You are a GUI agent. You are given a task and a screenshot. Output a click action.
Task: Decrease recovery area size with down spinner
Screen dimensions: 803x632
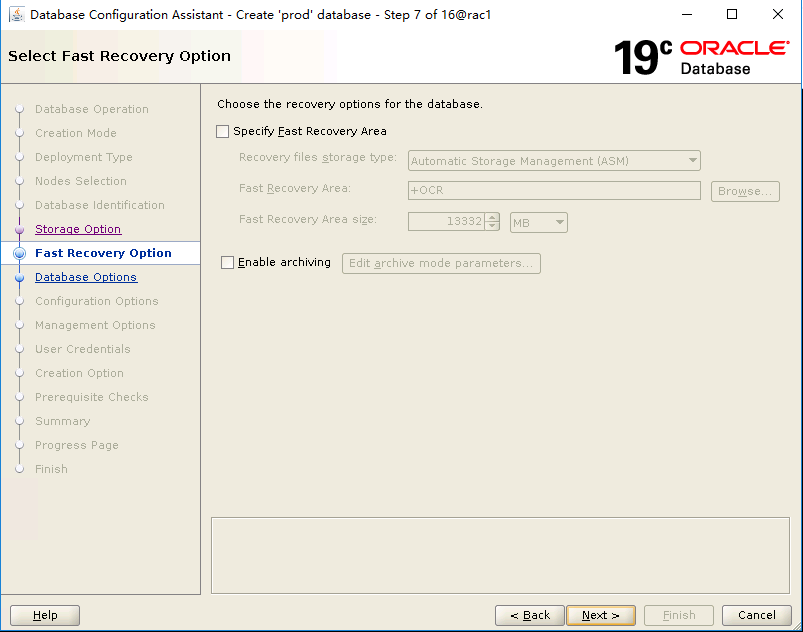click(x=492, y=226)
